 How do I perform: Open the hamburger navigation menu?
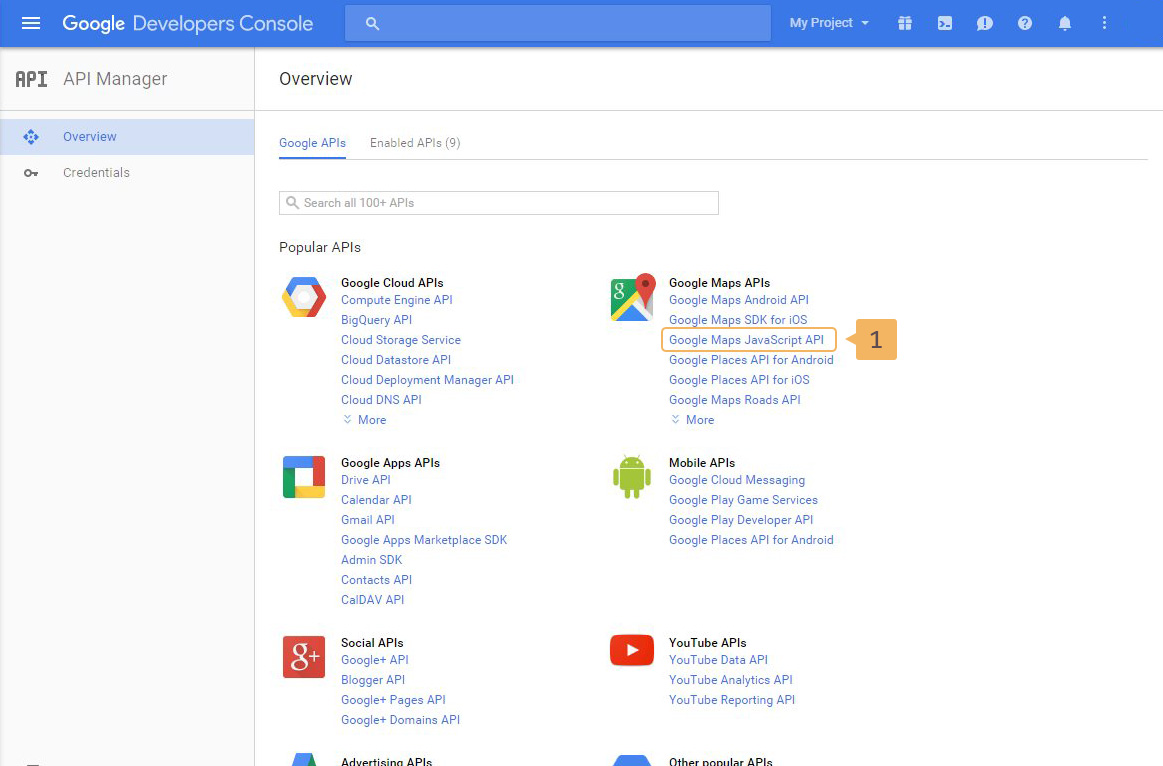click(x=31, y=23)
